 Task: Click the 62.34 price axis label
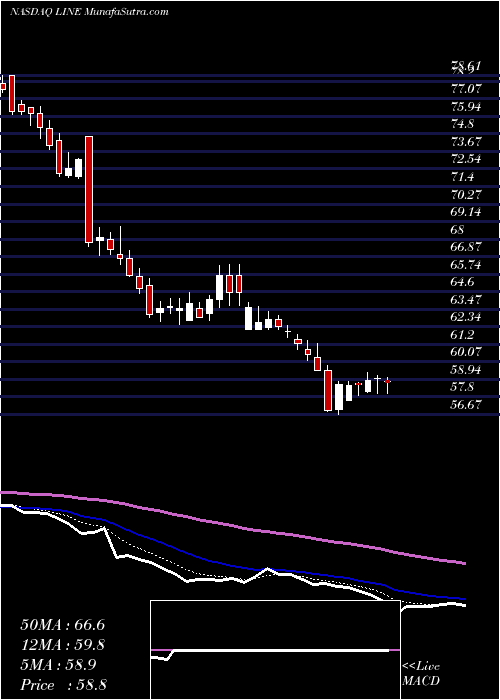pos(467,317)
